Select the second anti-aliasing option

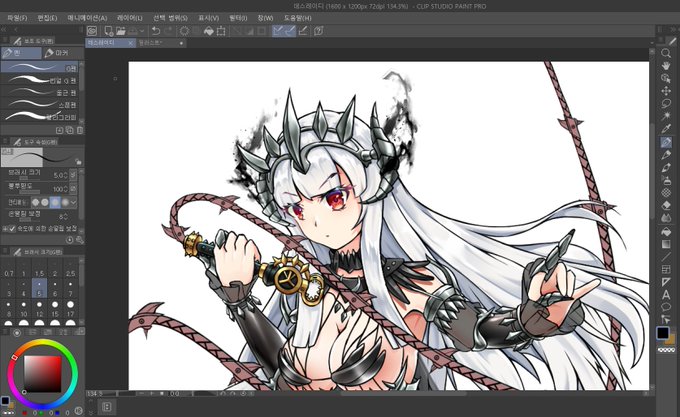click(45, 202)
